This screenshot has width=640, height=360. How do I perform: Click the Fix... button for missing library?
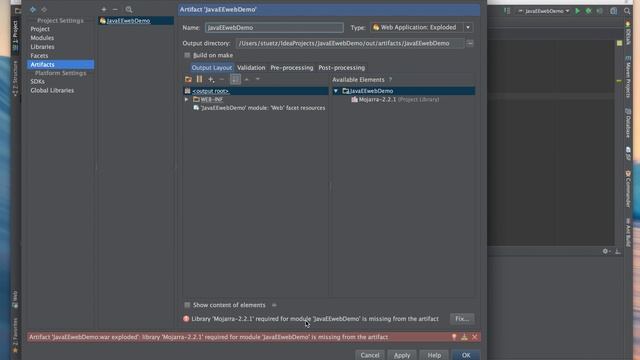click(x=462, y=319)
